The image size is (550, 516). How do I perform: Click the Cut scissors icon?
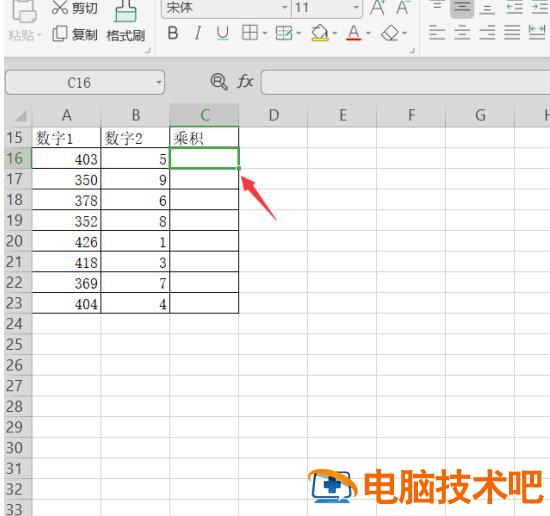59,7
